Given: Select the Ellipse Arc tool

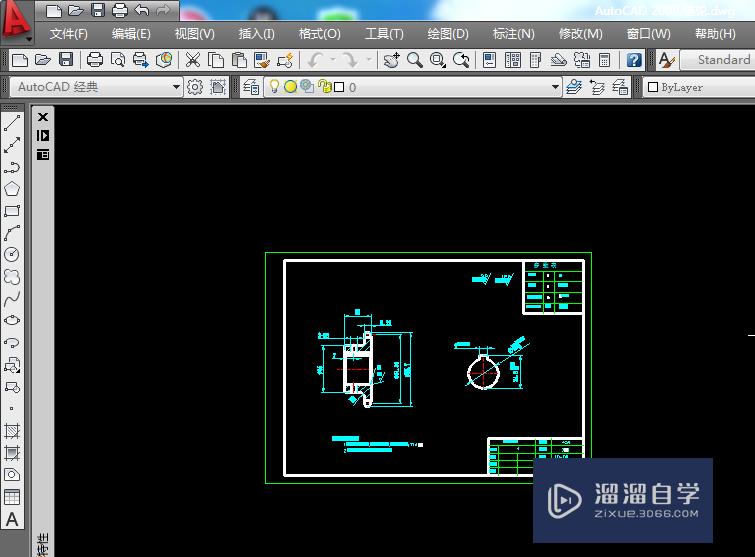Looking at the screenshot, I should click(x=12, y=343).
